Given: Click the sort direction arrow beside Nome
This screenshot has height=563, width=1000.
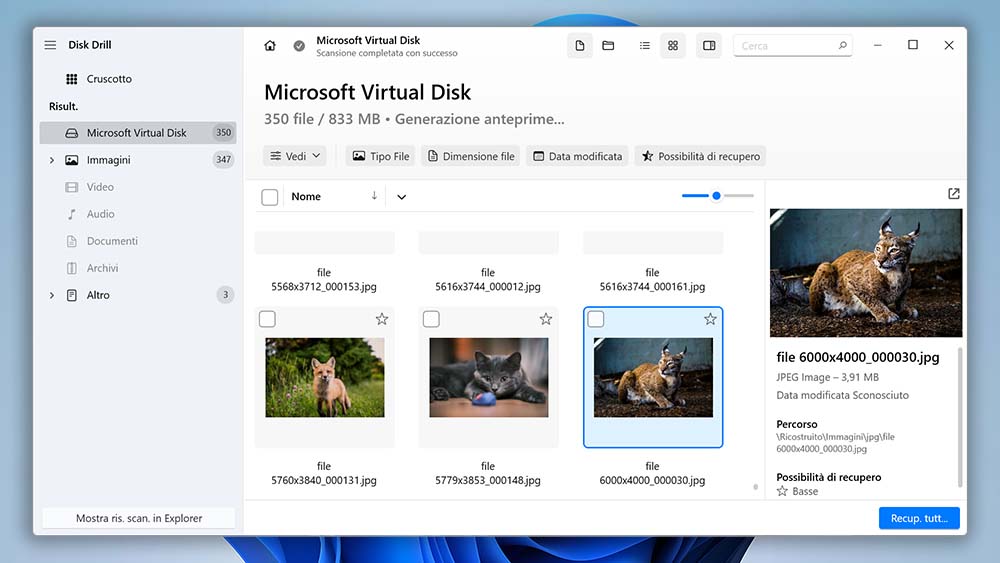Looking at the screenshot, I should (x=374, y=196).
